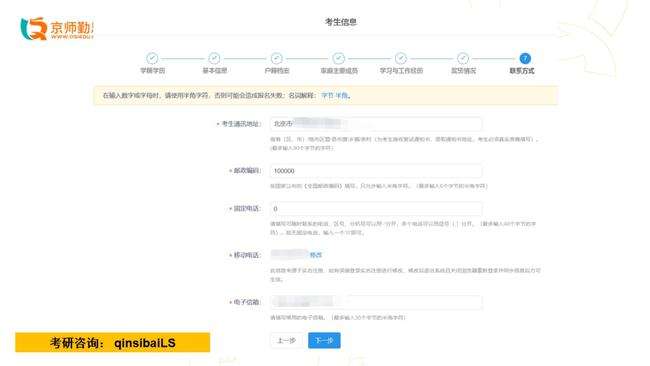This screenshot has height=366, width=650.
Task: Focus the 电子信箱 email input field
Action: [376, 302]
